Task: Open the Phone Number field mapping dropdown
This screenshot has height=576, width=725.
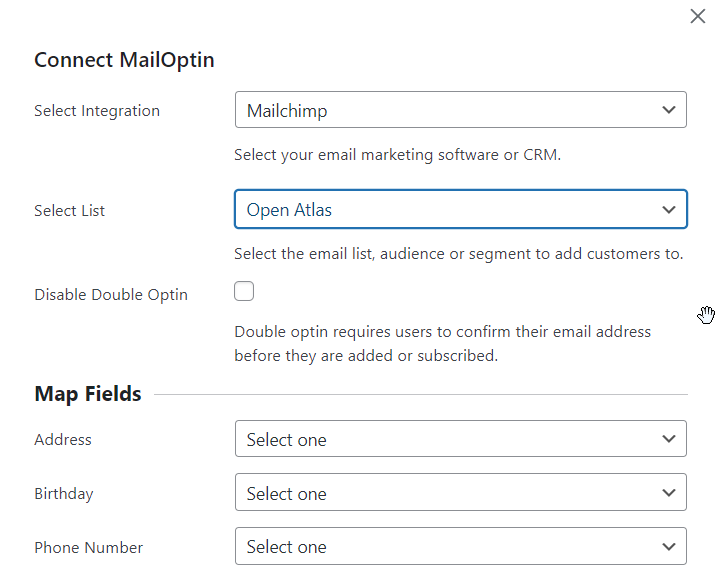Action: [x=461, y=546]
